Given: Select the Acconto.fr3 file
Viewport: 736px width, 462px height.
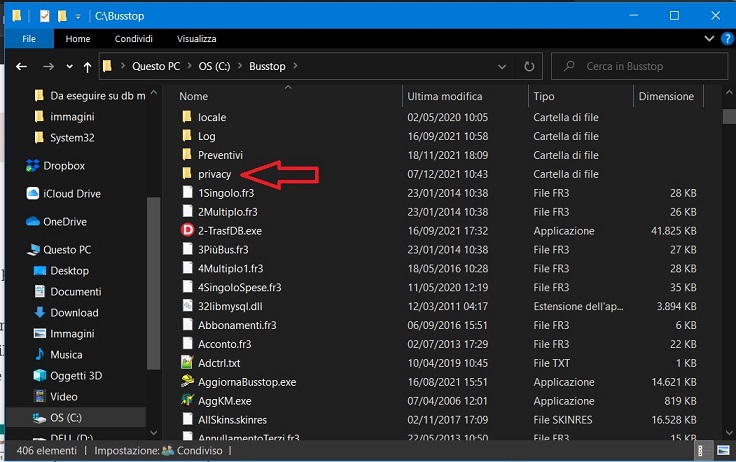Looking at the screenshot, I should [x=224, y=344].
